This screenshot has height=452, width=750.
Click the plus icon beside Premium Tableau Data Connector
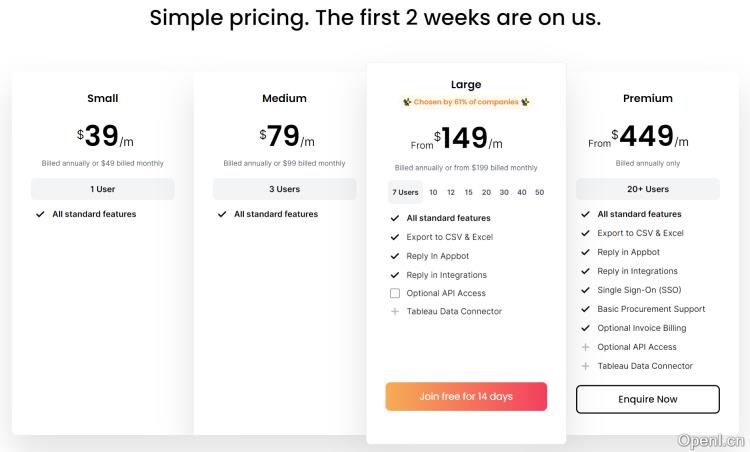pyautogui.click(x=585, y=366)
